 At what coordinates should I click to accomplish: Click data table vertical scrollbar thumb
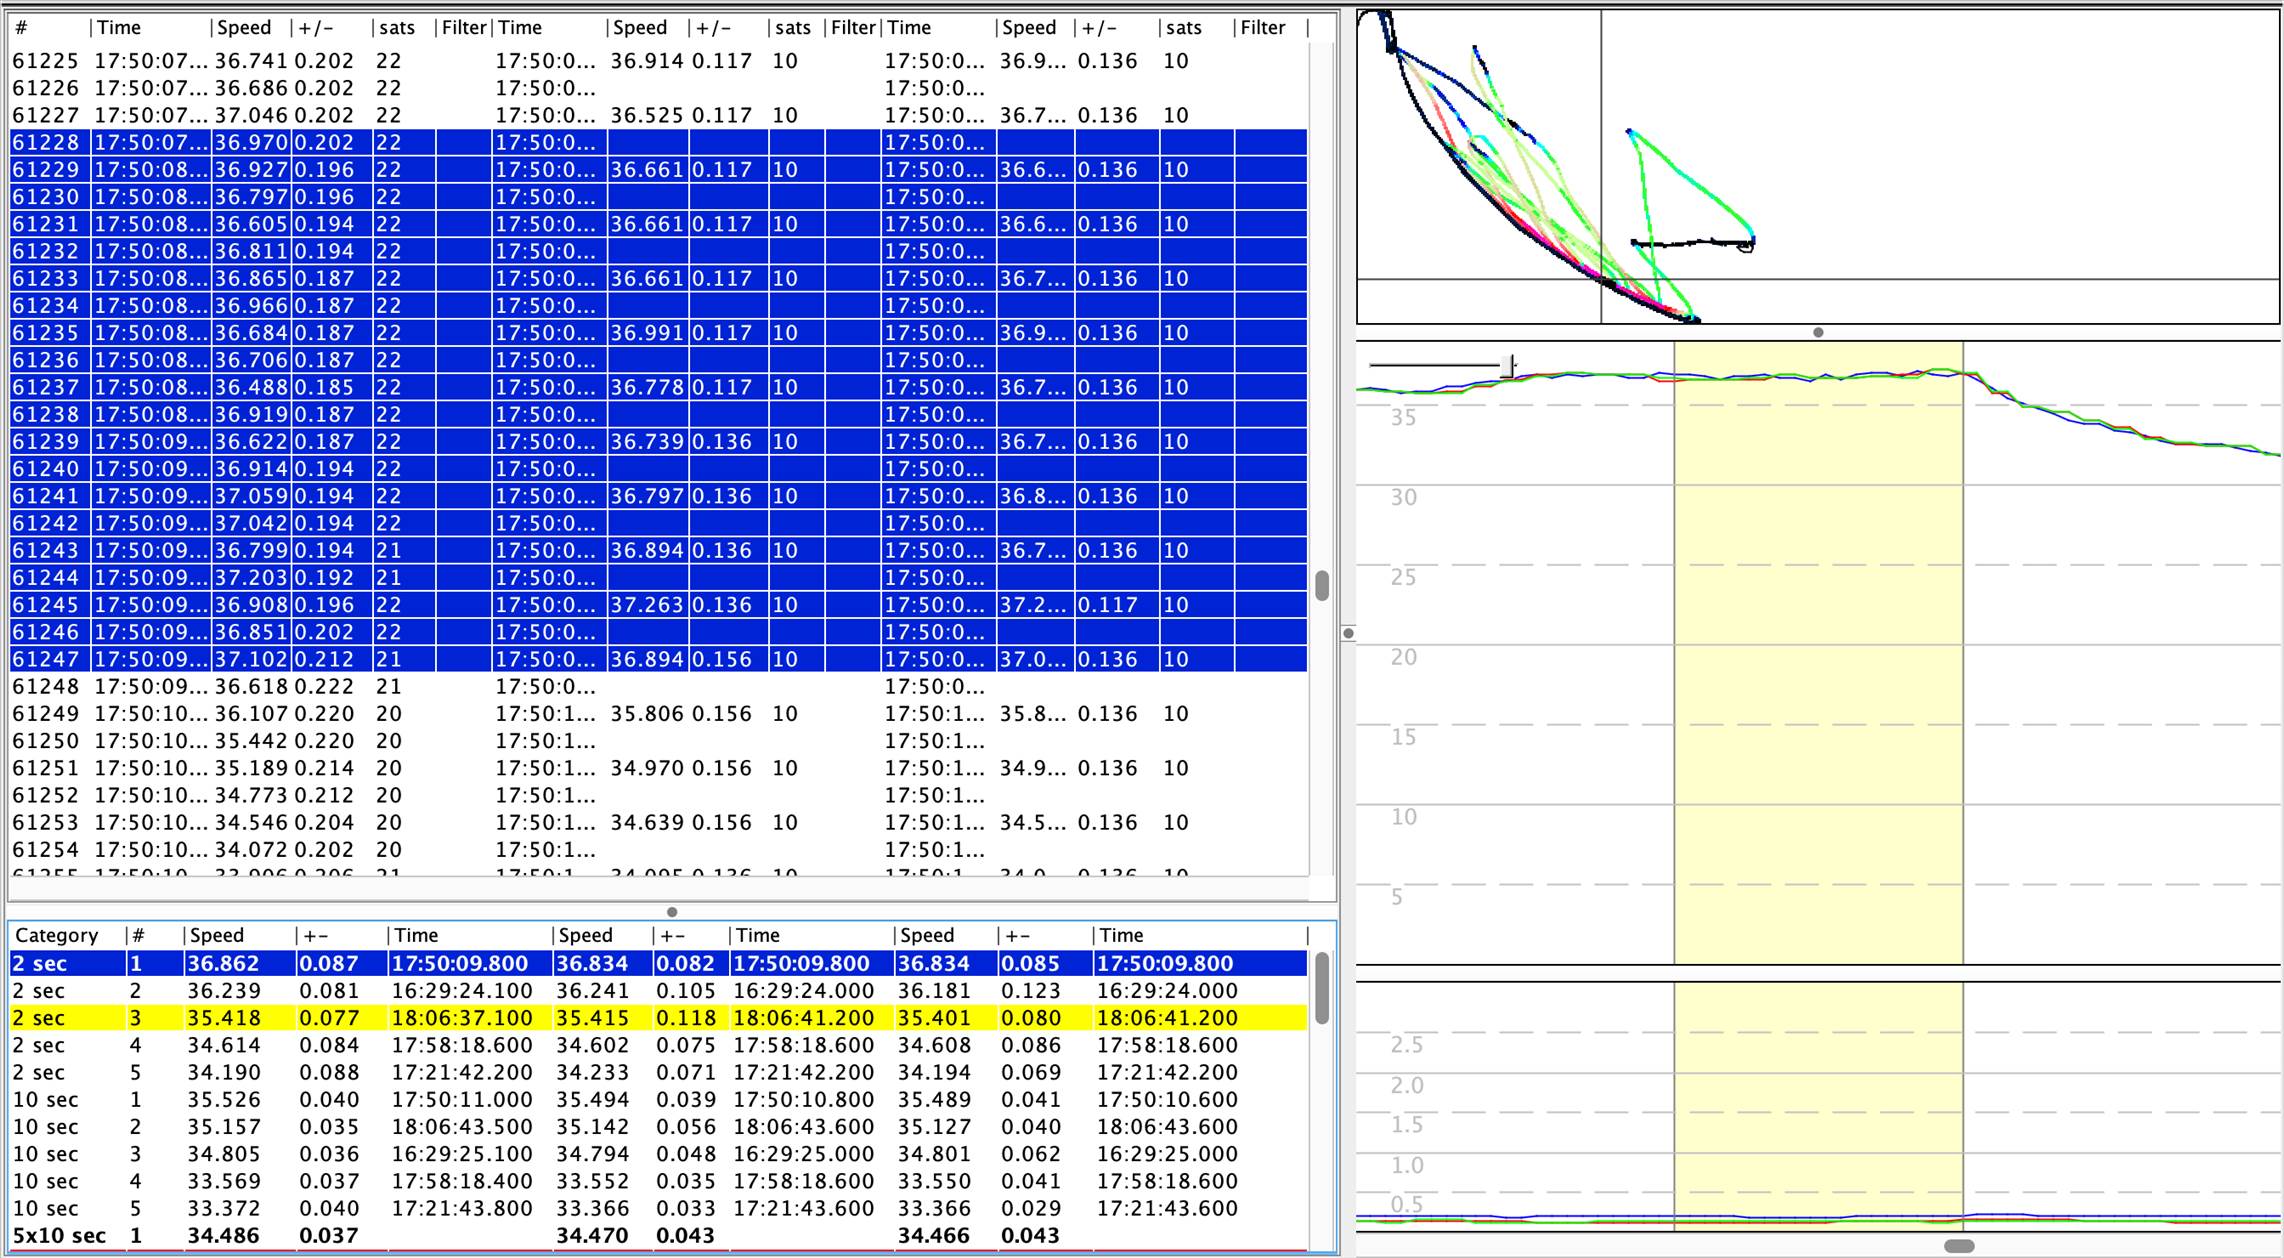click(1322, 586)
